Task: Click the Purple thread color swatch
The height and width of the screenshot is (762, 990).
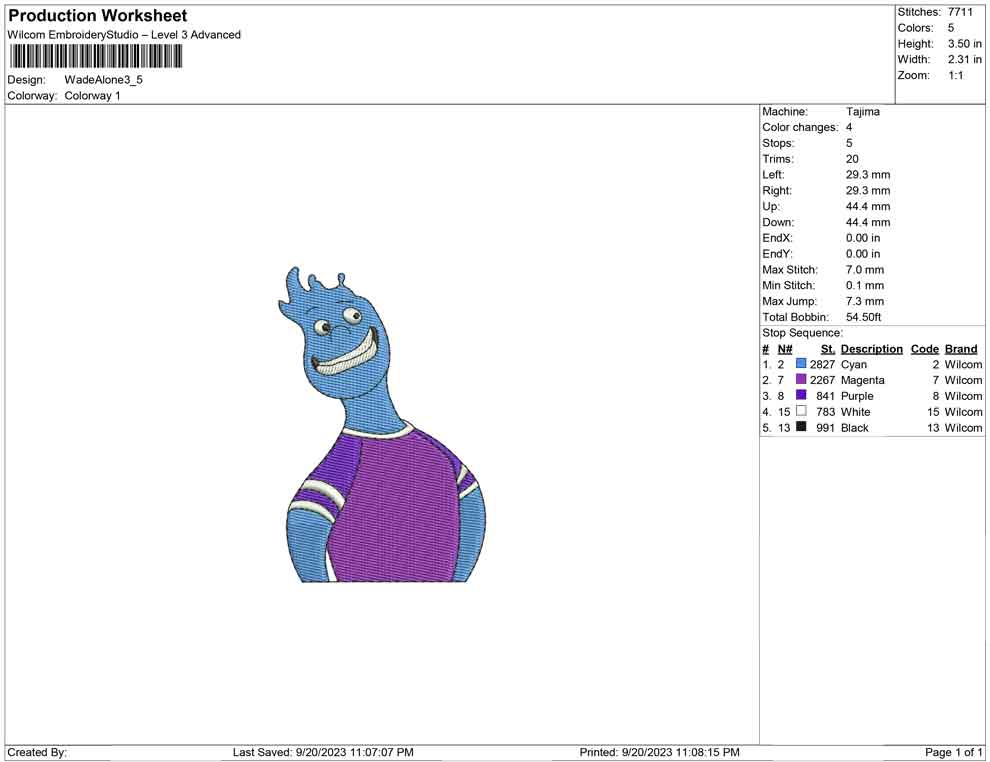Action: 801,395
